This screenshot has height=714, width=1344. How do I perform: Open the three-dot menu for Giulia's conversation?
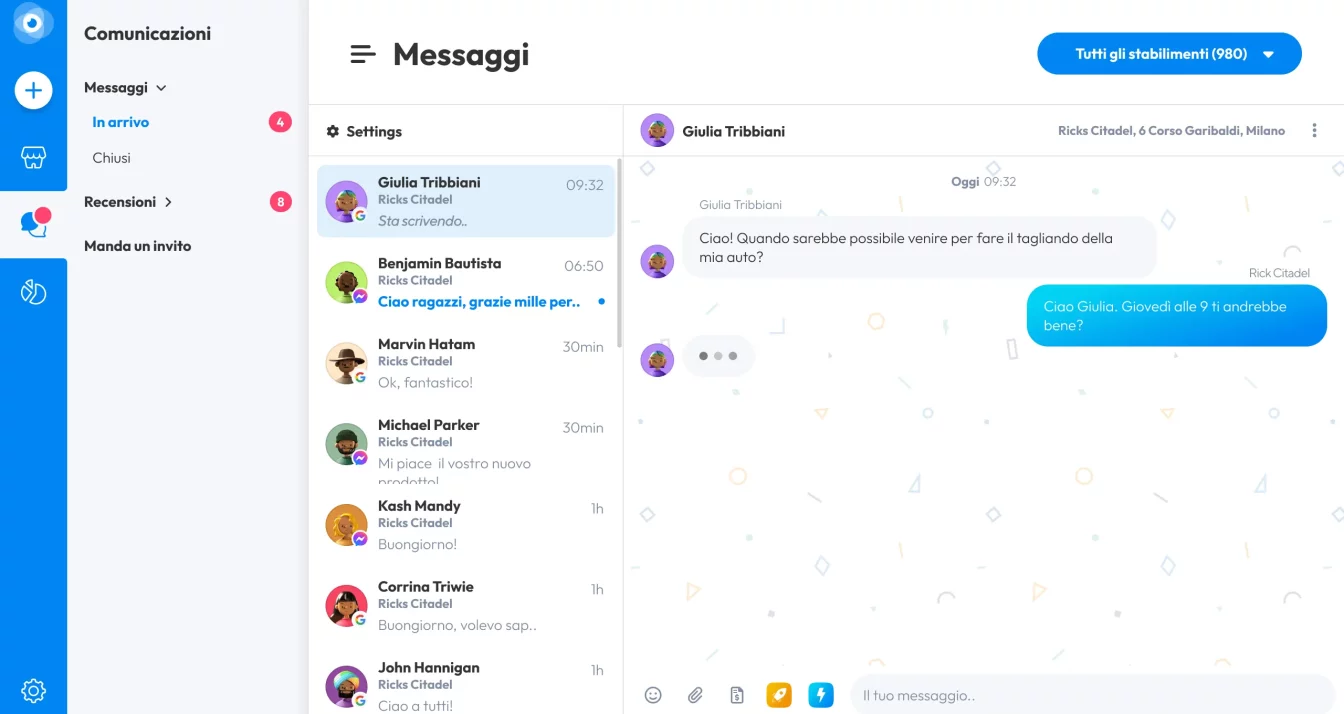(x=1314, y=131)
